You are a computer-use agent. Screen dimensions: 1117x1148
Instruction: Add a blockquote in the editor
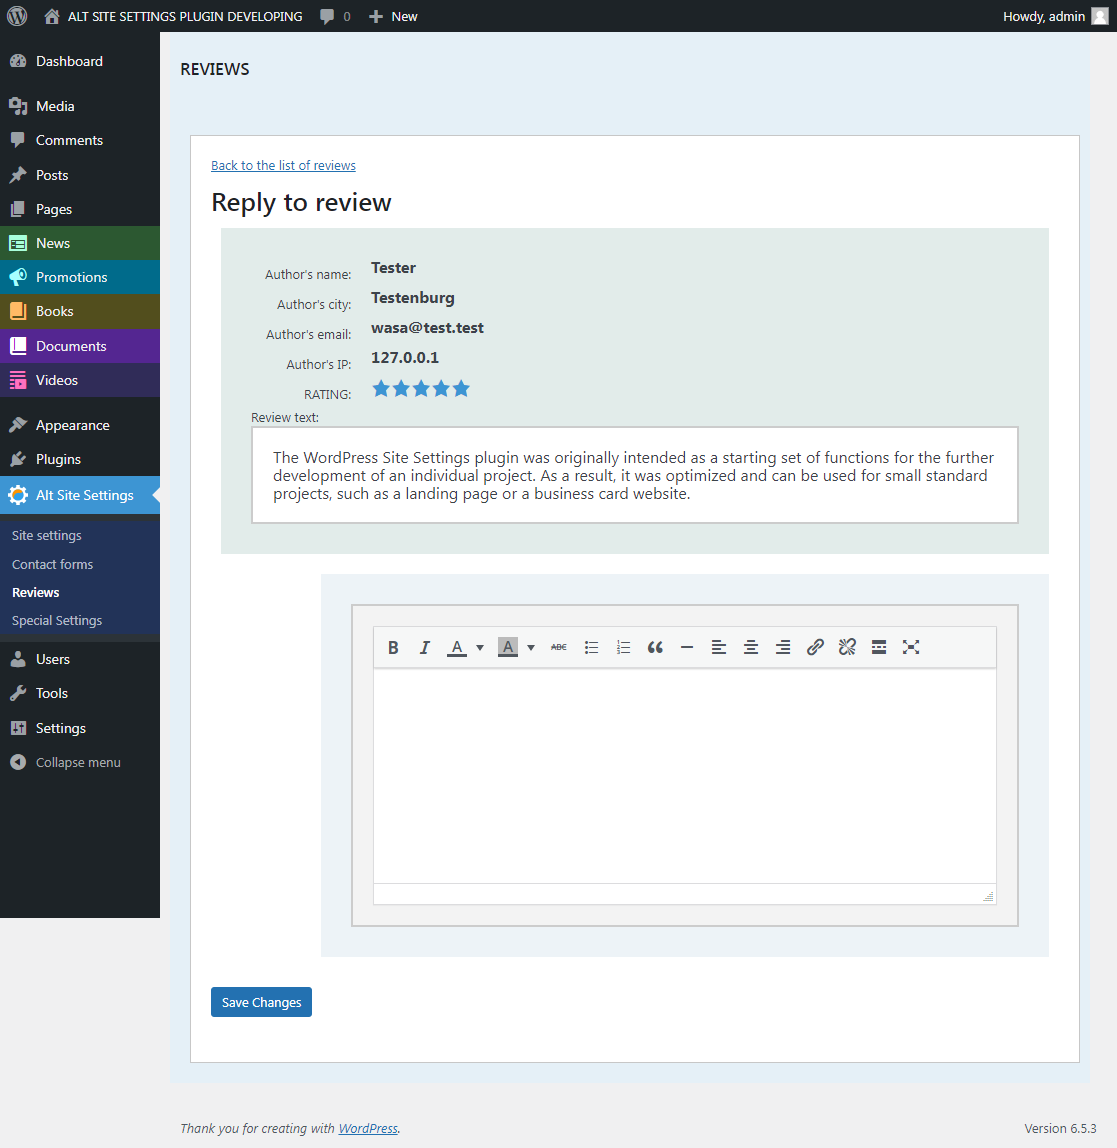pyautogui.click(x=655, y=647)
